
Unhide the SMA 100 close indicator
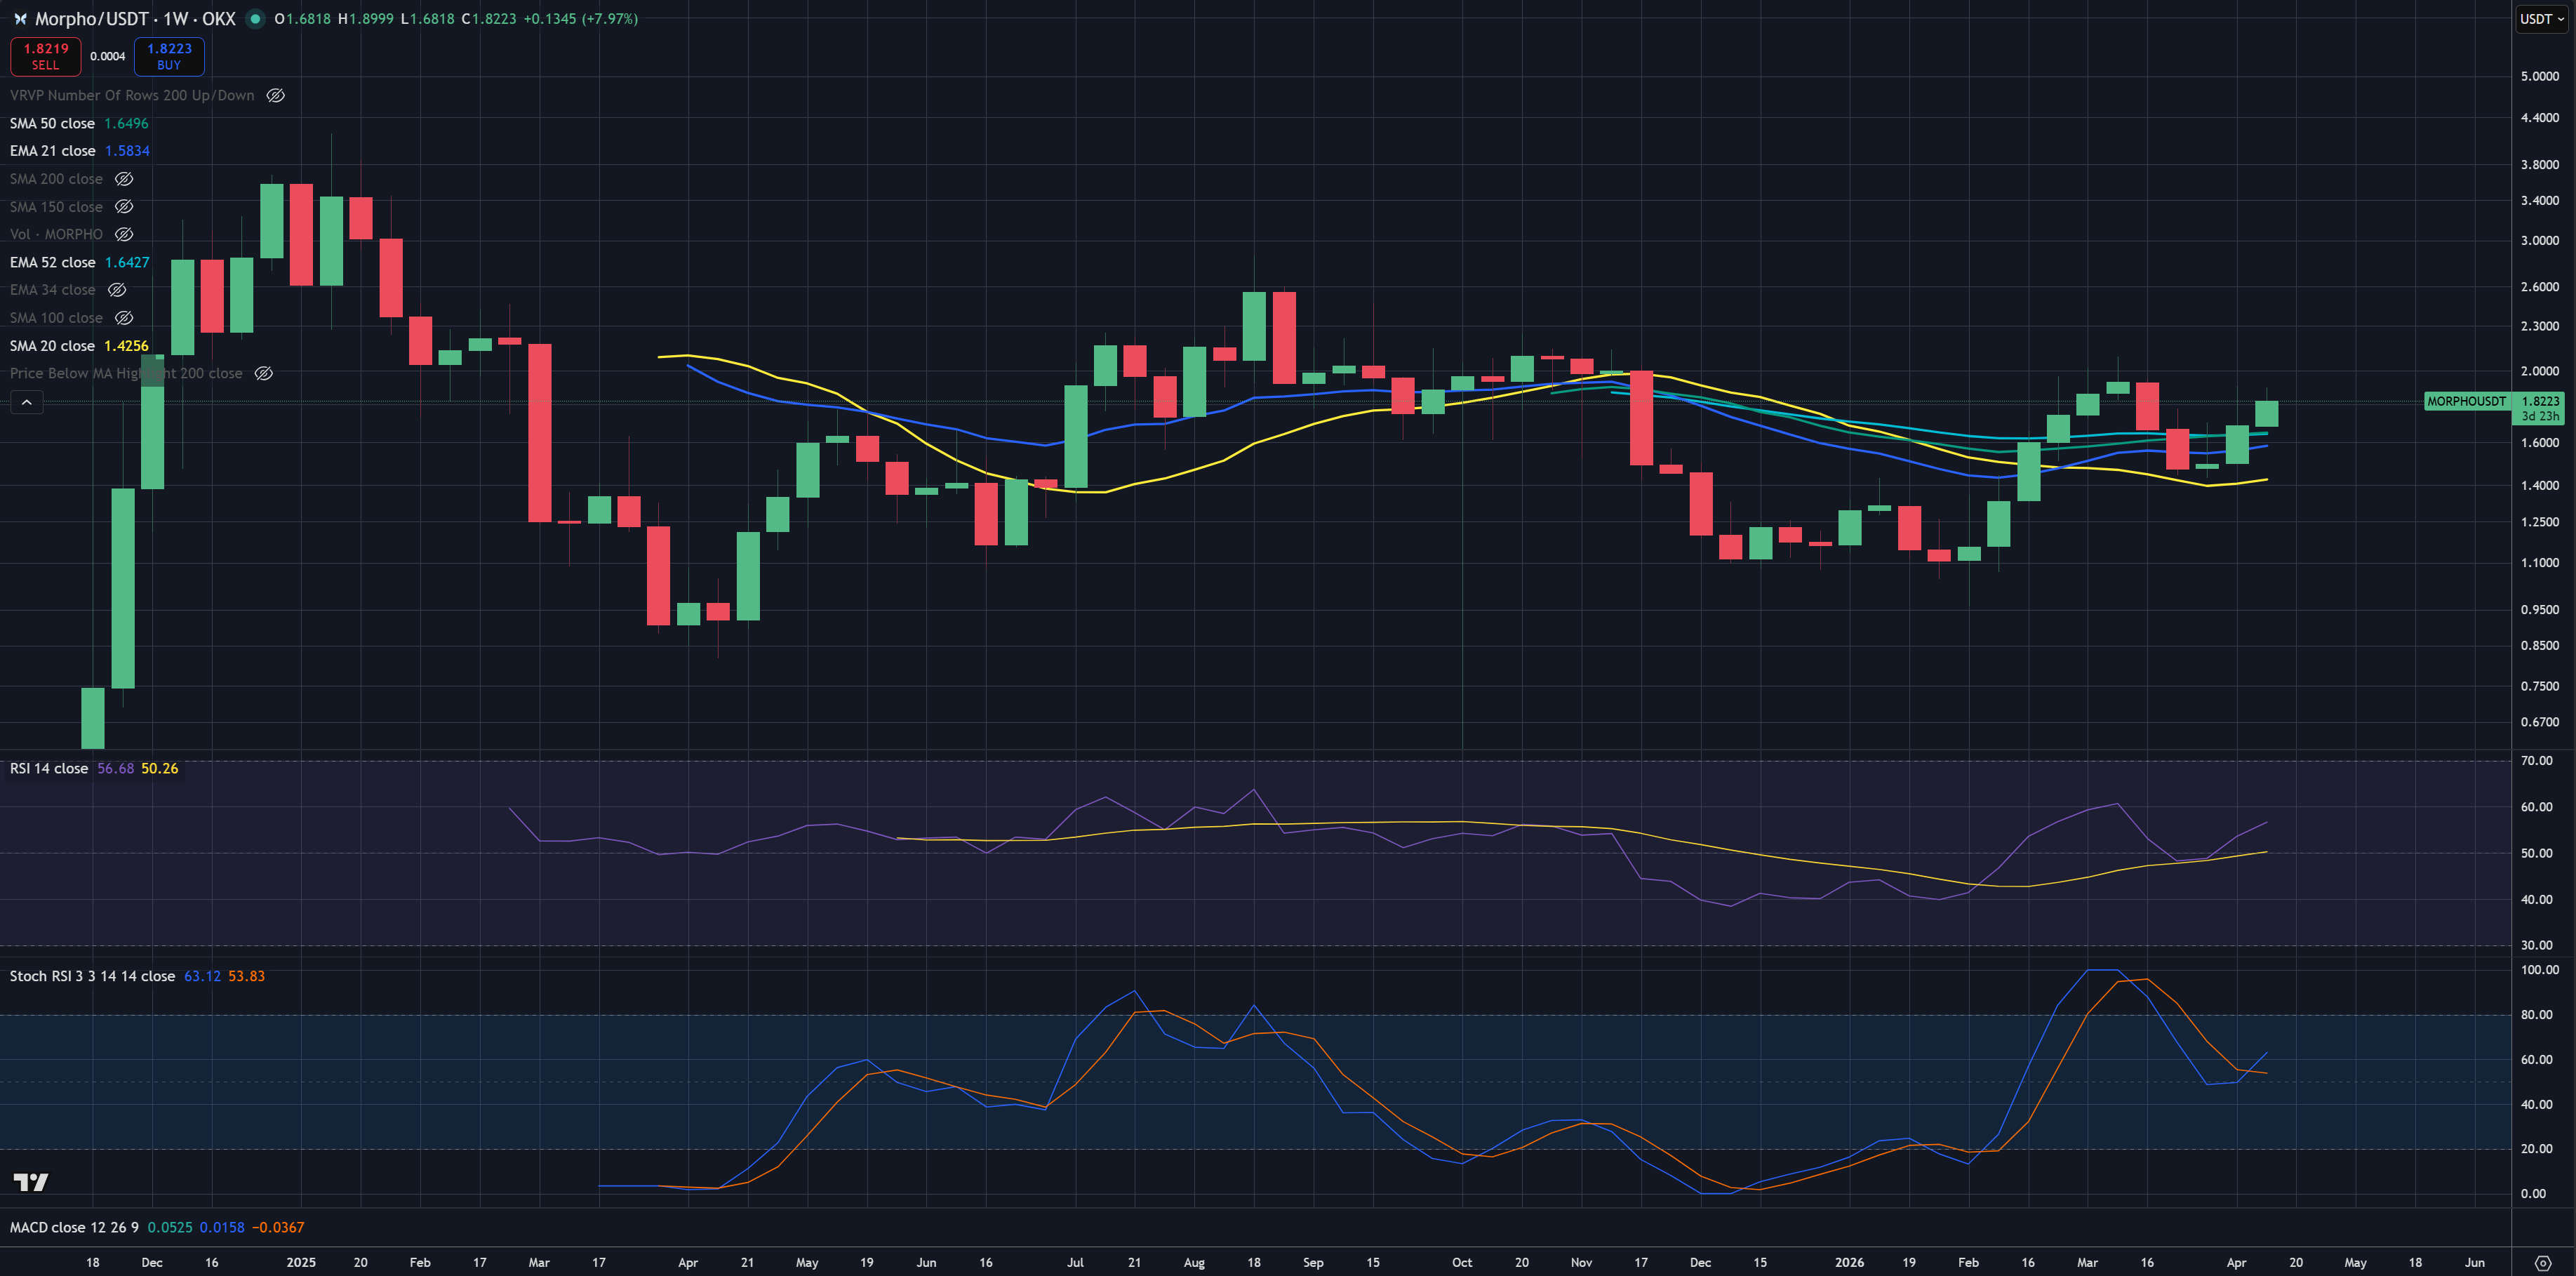[x=124, y=318]
